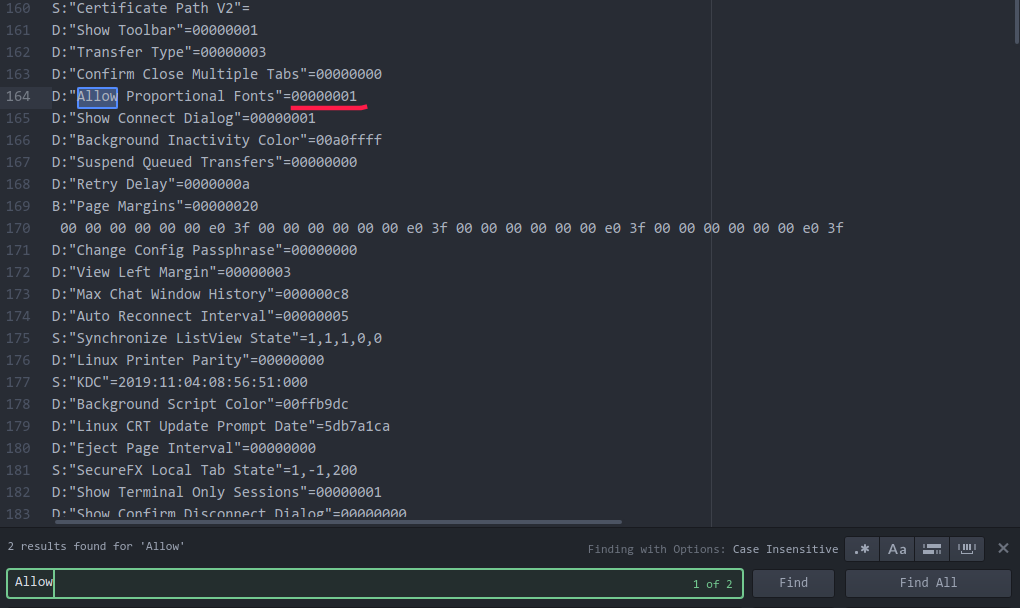Viewport: 1020px width, 608px height.
Task: Place cursor on the Retry Delay line
Action: 160,184
